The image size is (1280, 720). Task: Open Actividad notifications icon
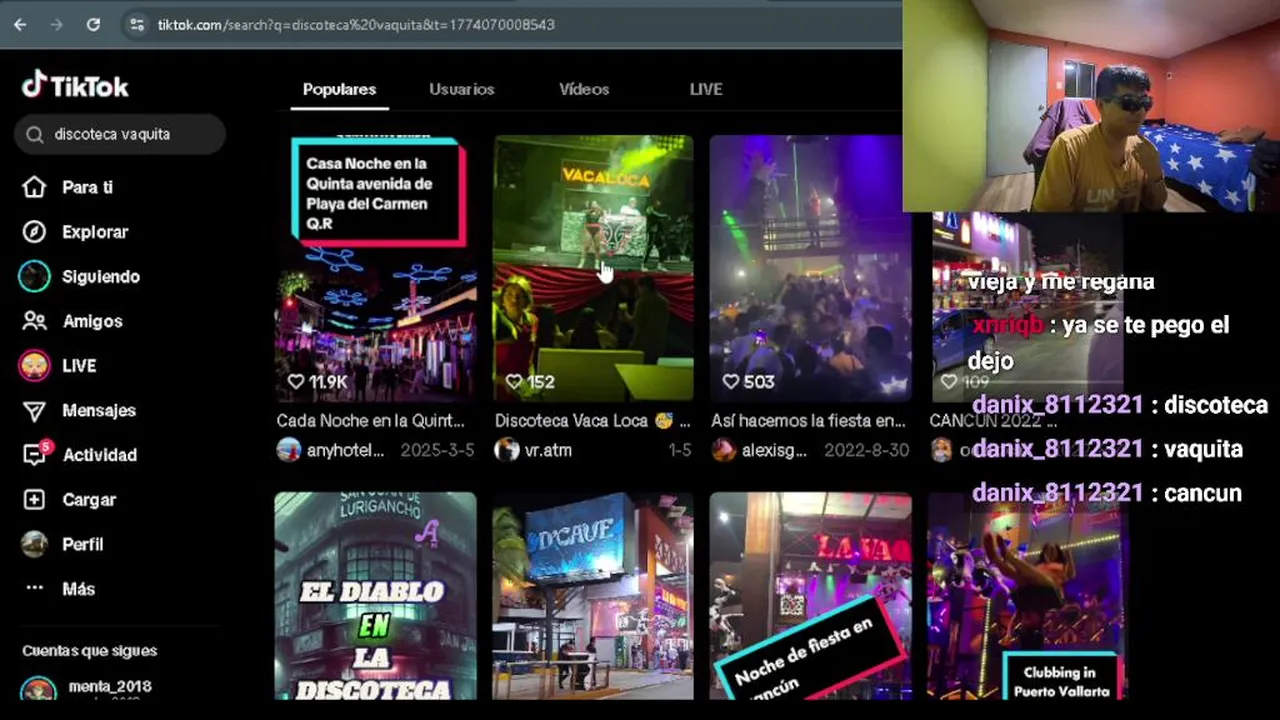pyautogui.click(x=34, y=455)
